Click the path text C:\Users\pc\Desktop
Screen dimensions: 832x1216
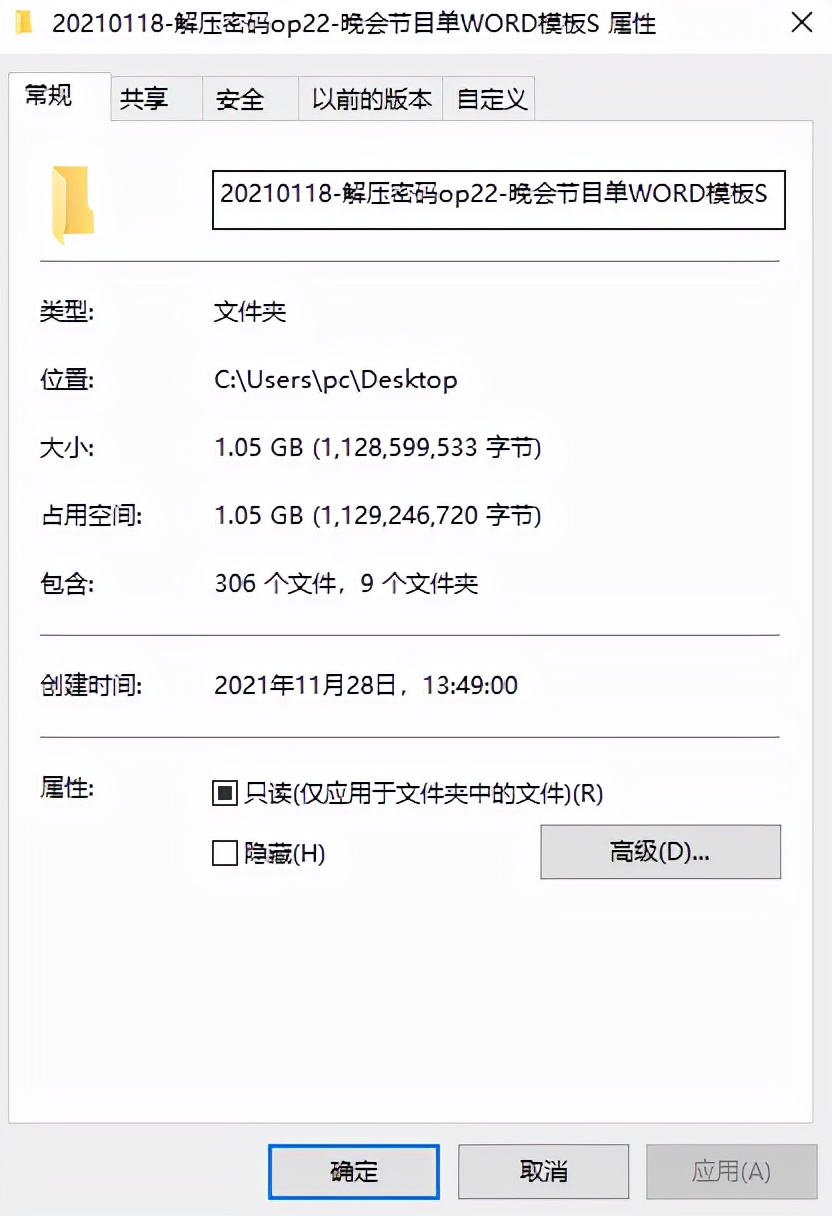click(337, 380)
